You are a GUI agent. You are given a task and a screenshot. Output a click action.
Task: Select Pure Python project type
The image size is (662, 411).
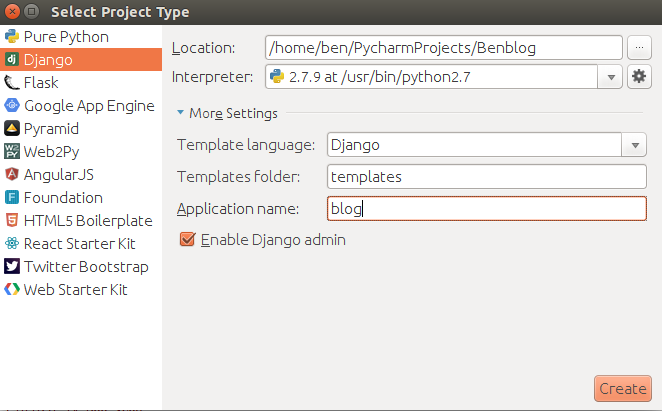[x=81, y=37]
